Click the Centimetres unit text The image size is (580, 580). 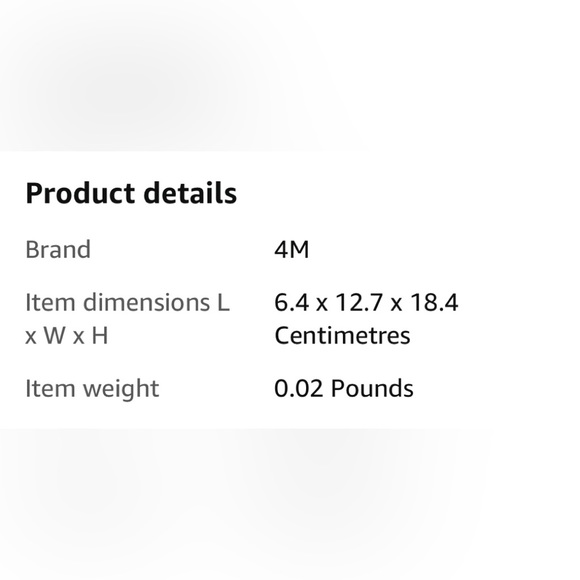coord(343,336)
